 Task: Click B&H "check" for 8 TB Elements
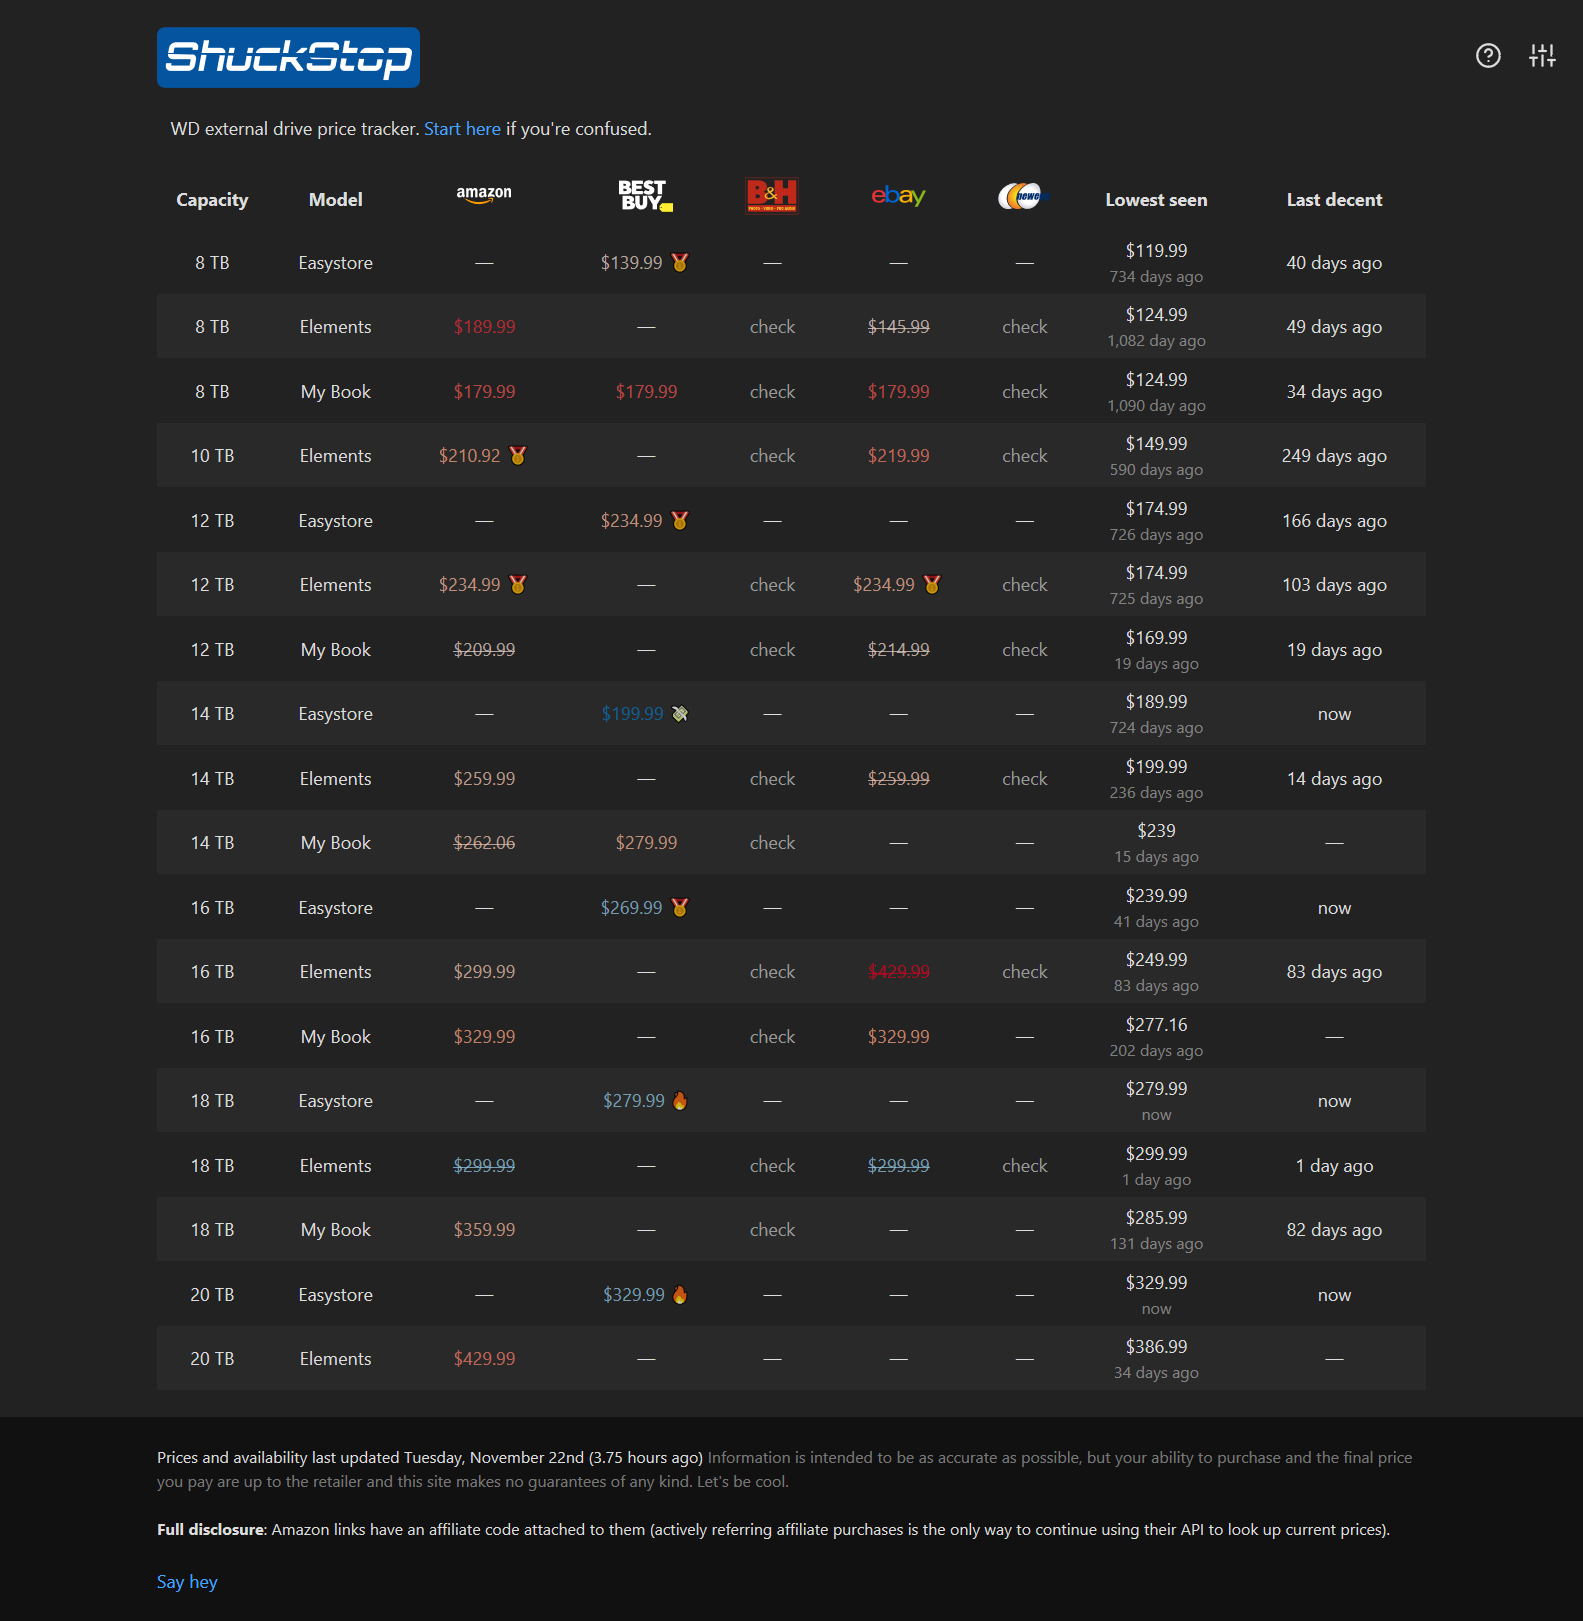click(x=772, y=327)
